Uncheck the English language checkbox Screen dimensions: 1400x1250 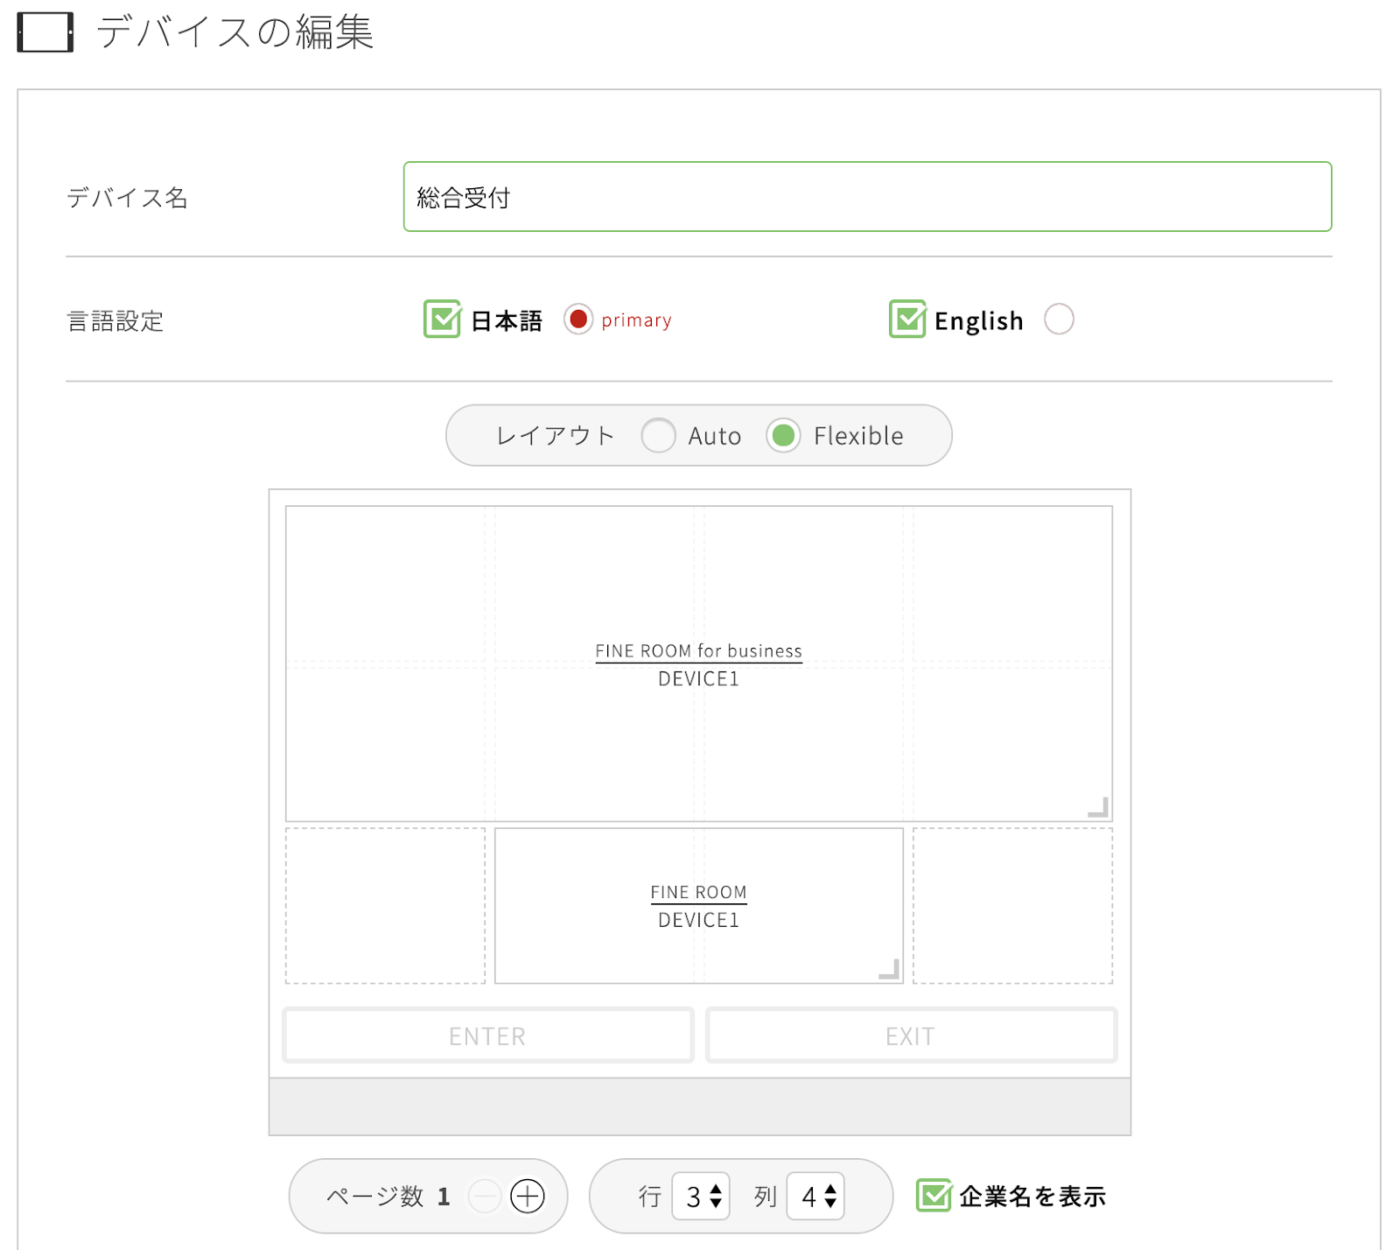click(908, 319)
